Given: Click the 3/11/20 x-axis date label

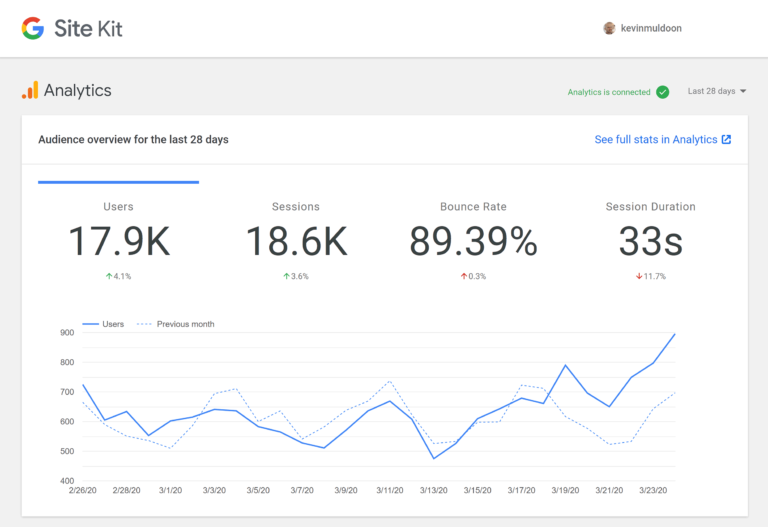Looking at the screenshot, I should 390,490.
